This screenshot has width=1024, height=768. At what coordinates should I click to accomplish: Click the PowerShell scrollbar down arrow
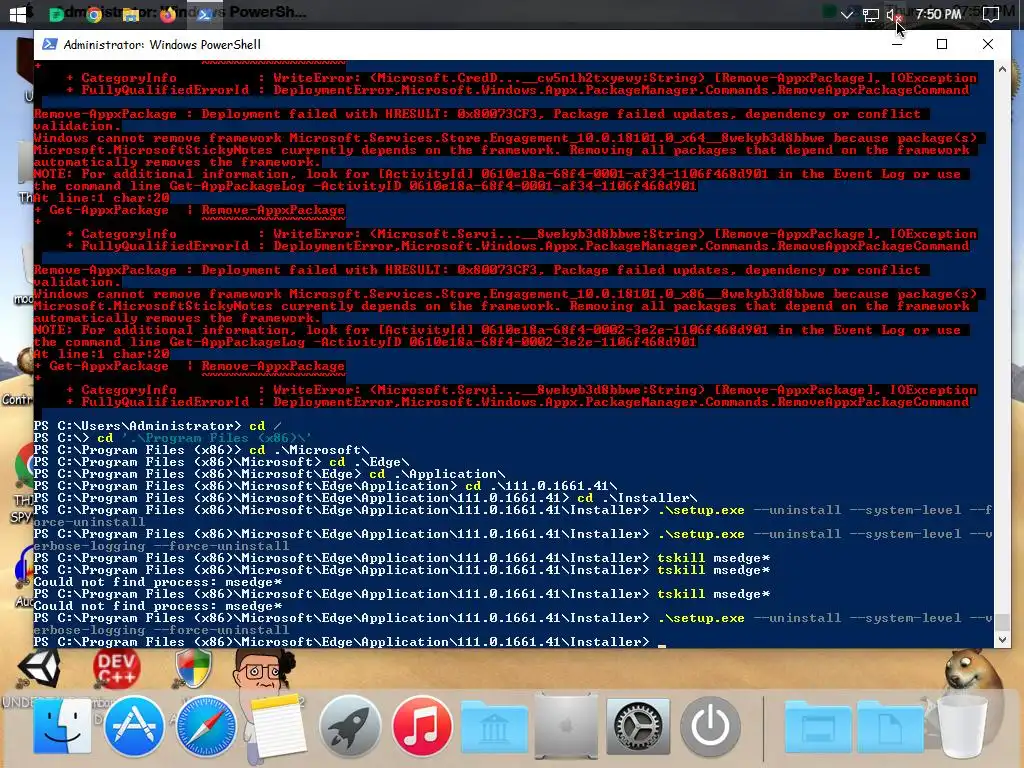(1002, 640)
